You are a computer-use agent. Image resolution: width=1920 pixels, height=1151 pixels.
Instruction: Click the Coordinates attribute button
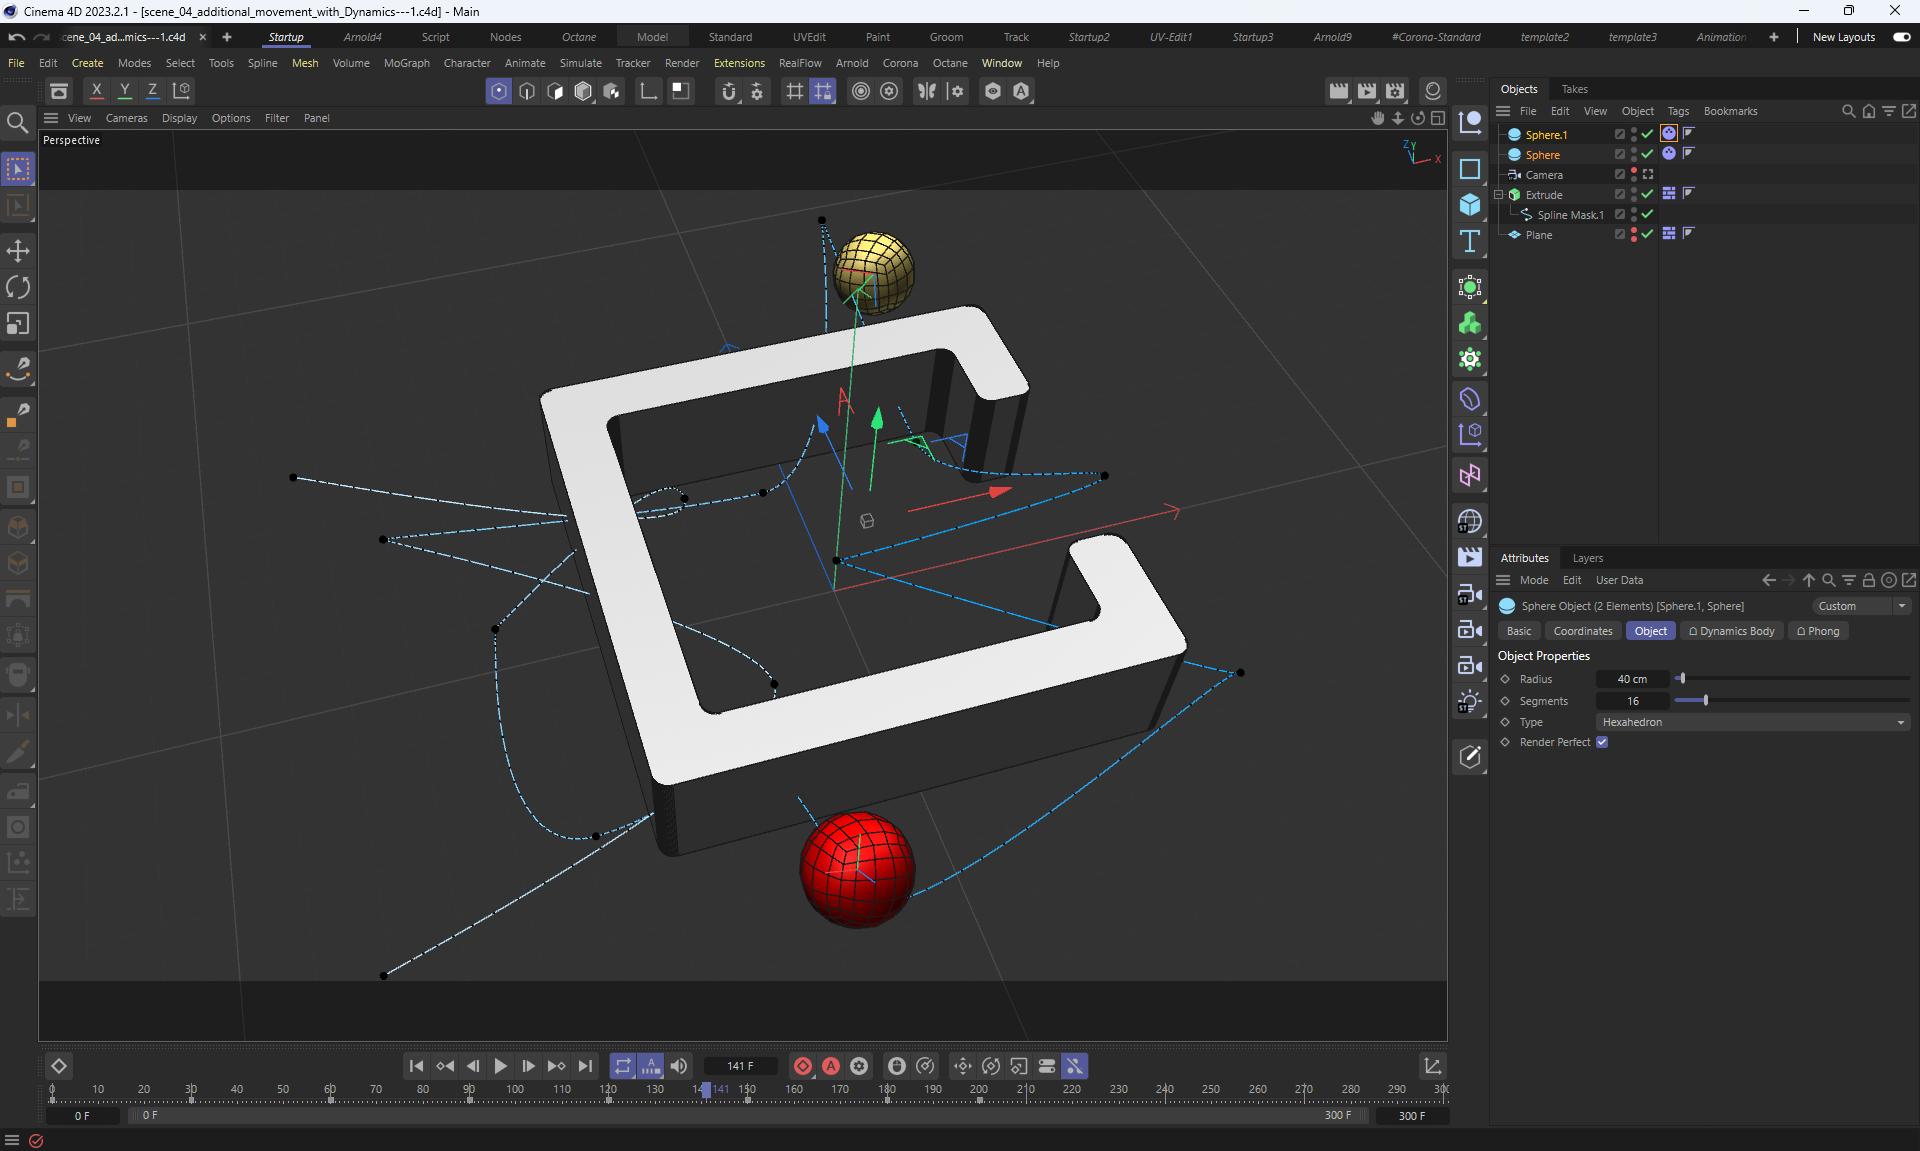tap(1582, 631)
